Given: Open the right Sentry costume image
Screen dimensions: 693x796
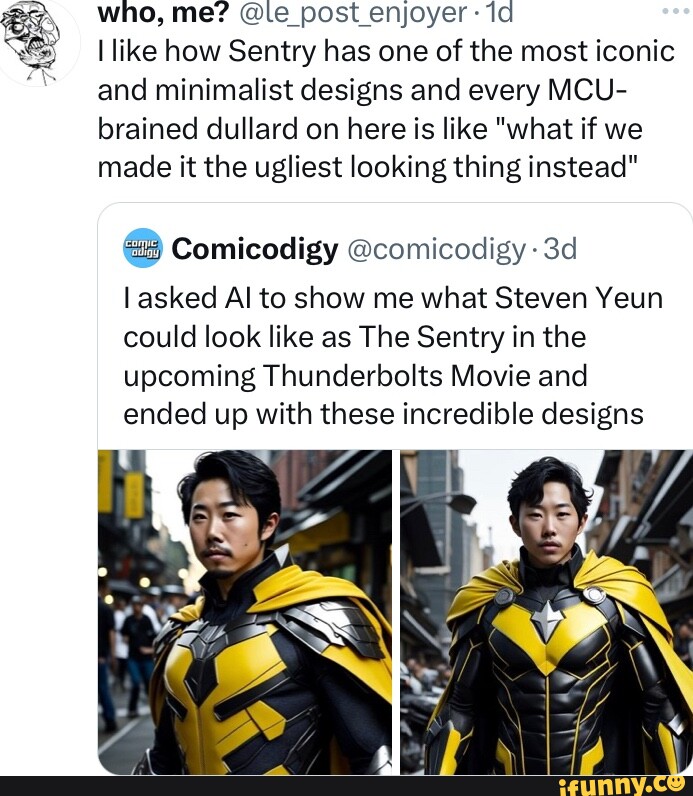Looking at the screenshot, I should point(546,612).
